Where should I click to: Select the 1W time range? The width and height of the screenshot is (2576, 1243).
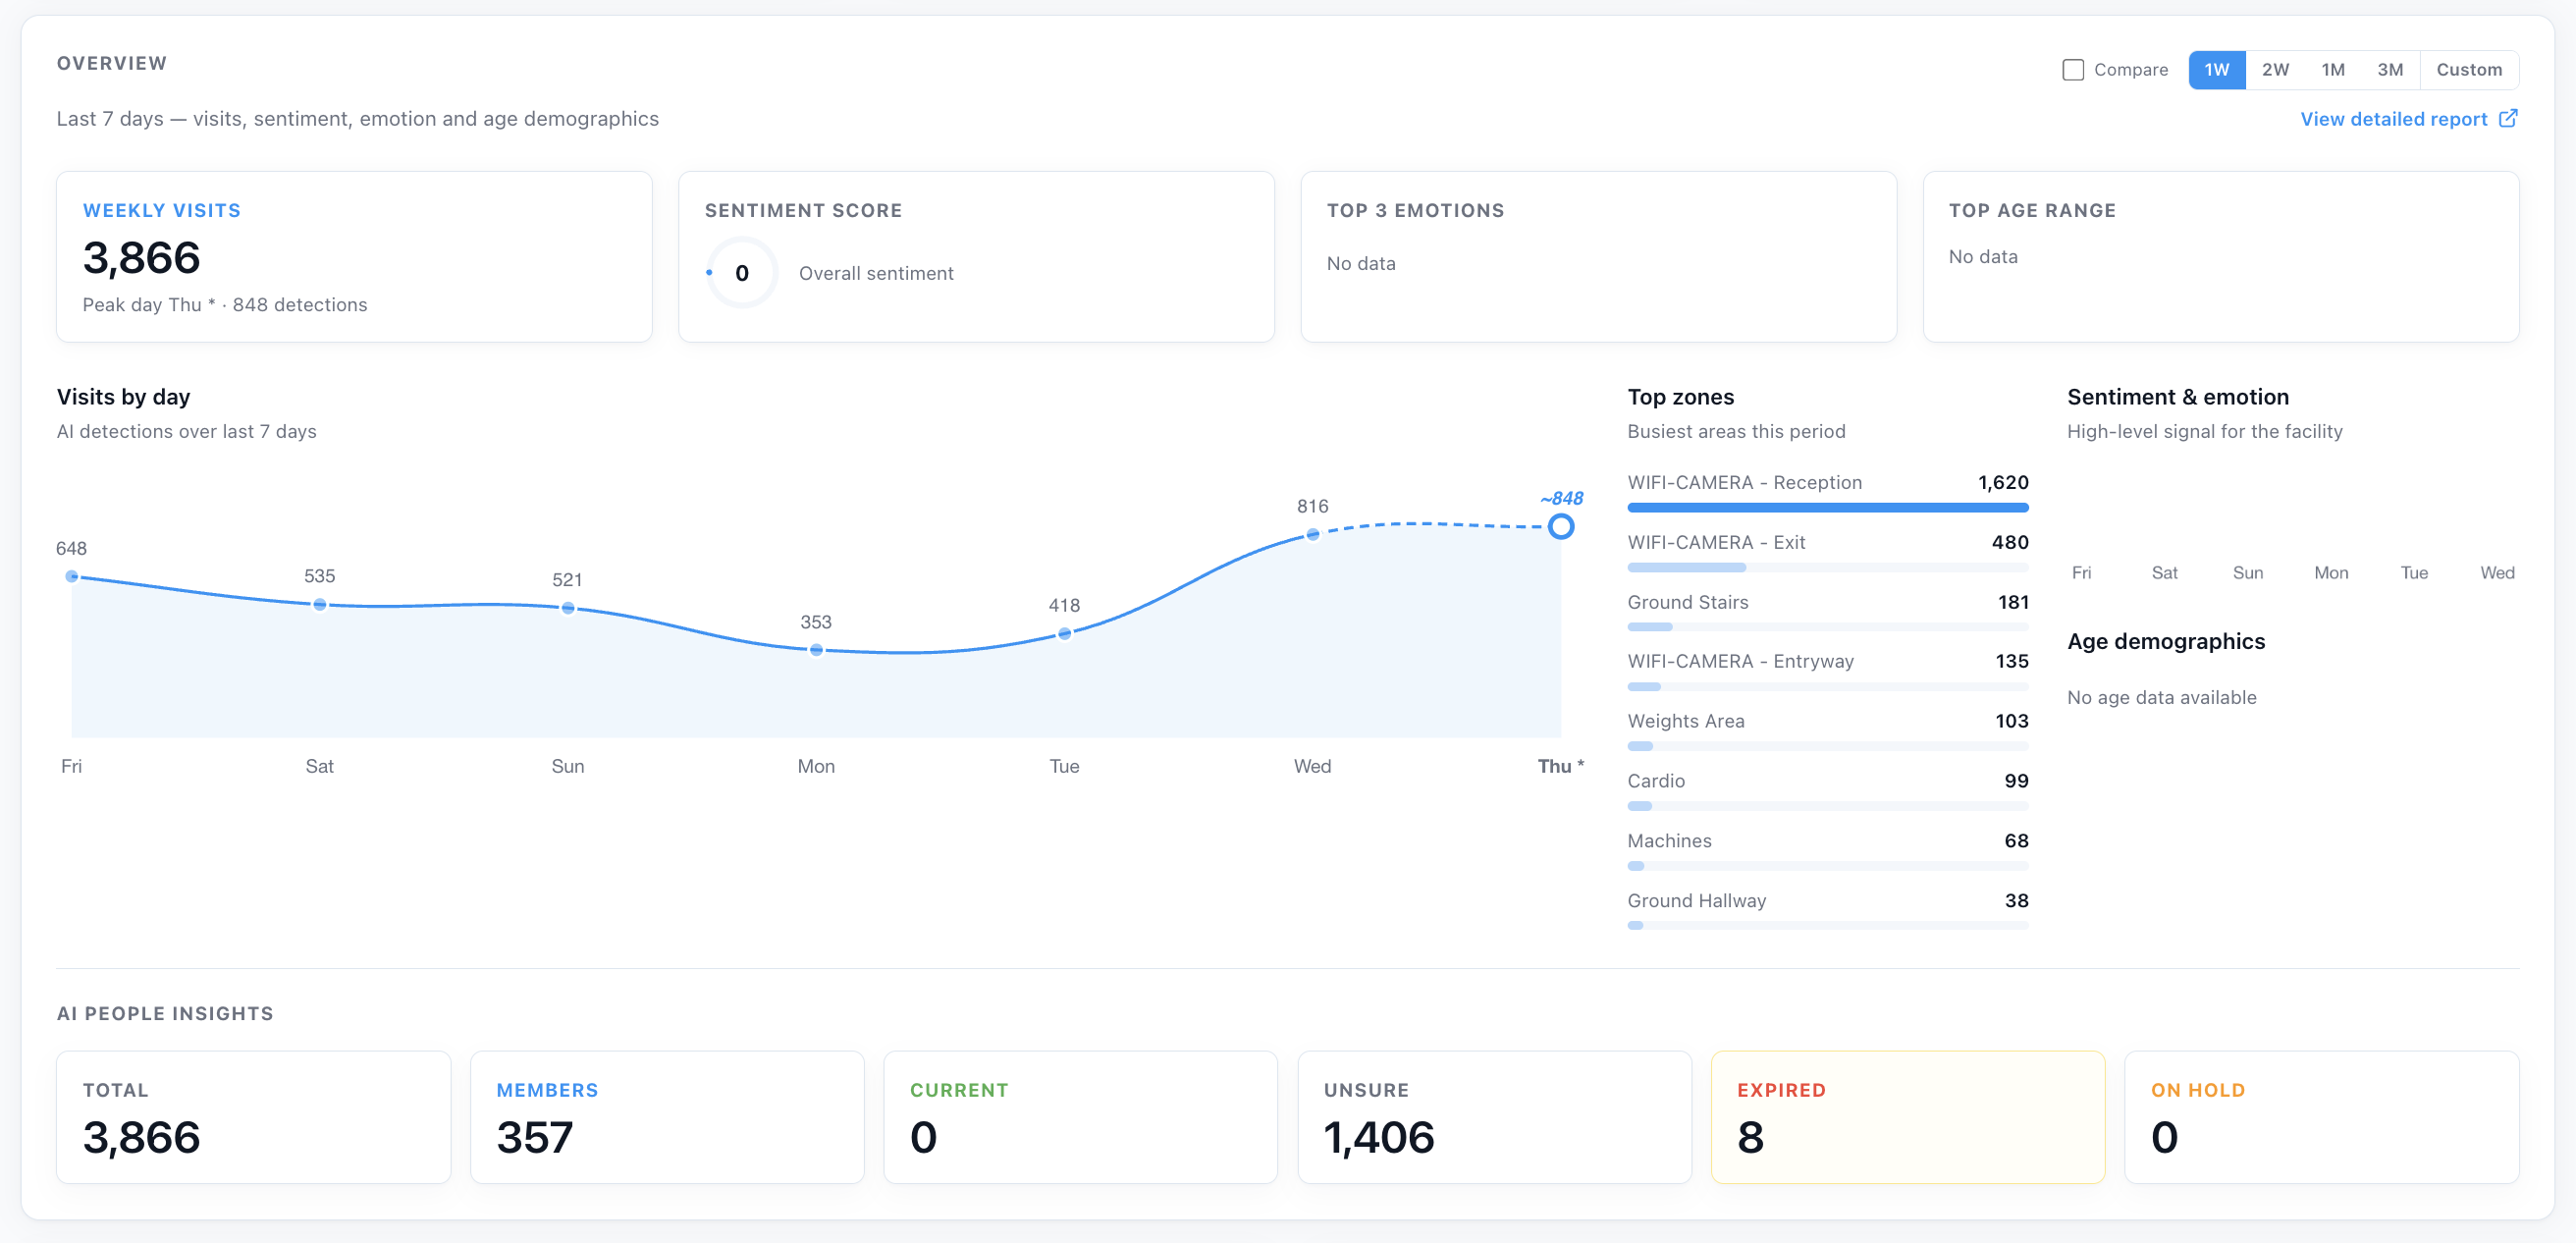(x=2216, y=70)
